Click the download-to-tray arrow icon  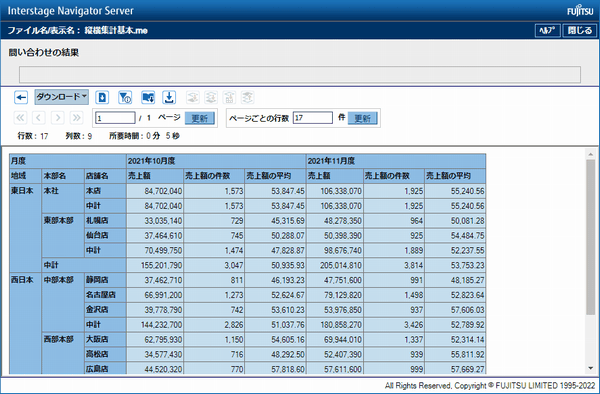pyautogui.click(x=169, y=98)
